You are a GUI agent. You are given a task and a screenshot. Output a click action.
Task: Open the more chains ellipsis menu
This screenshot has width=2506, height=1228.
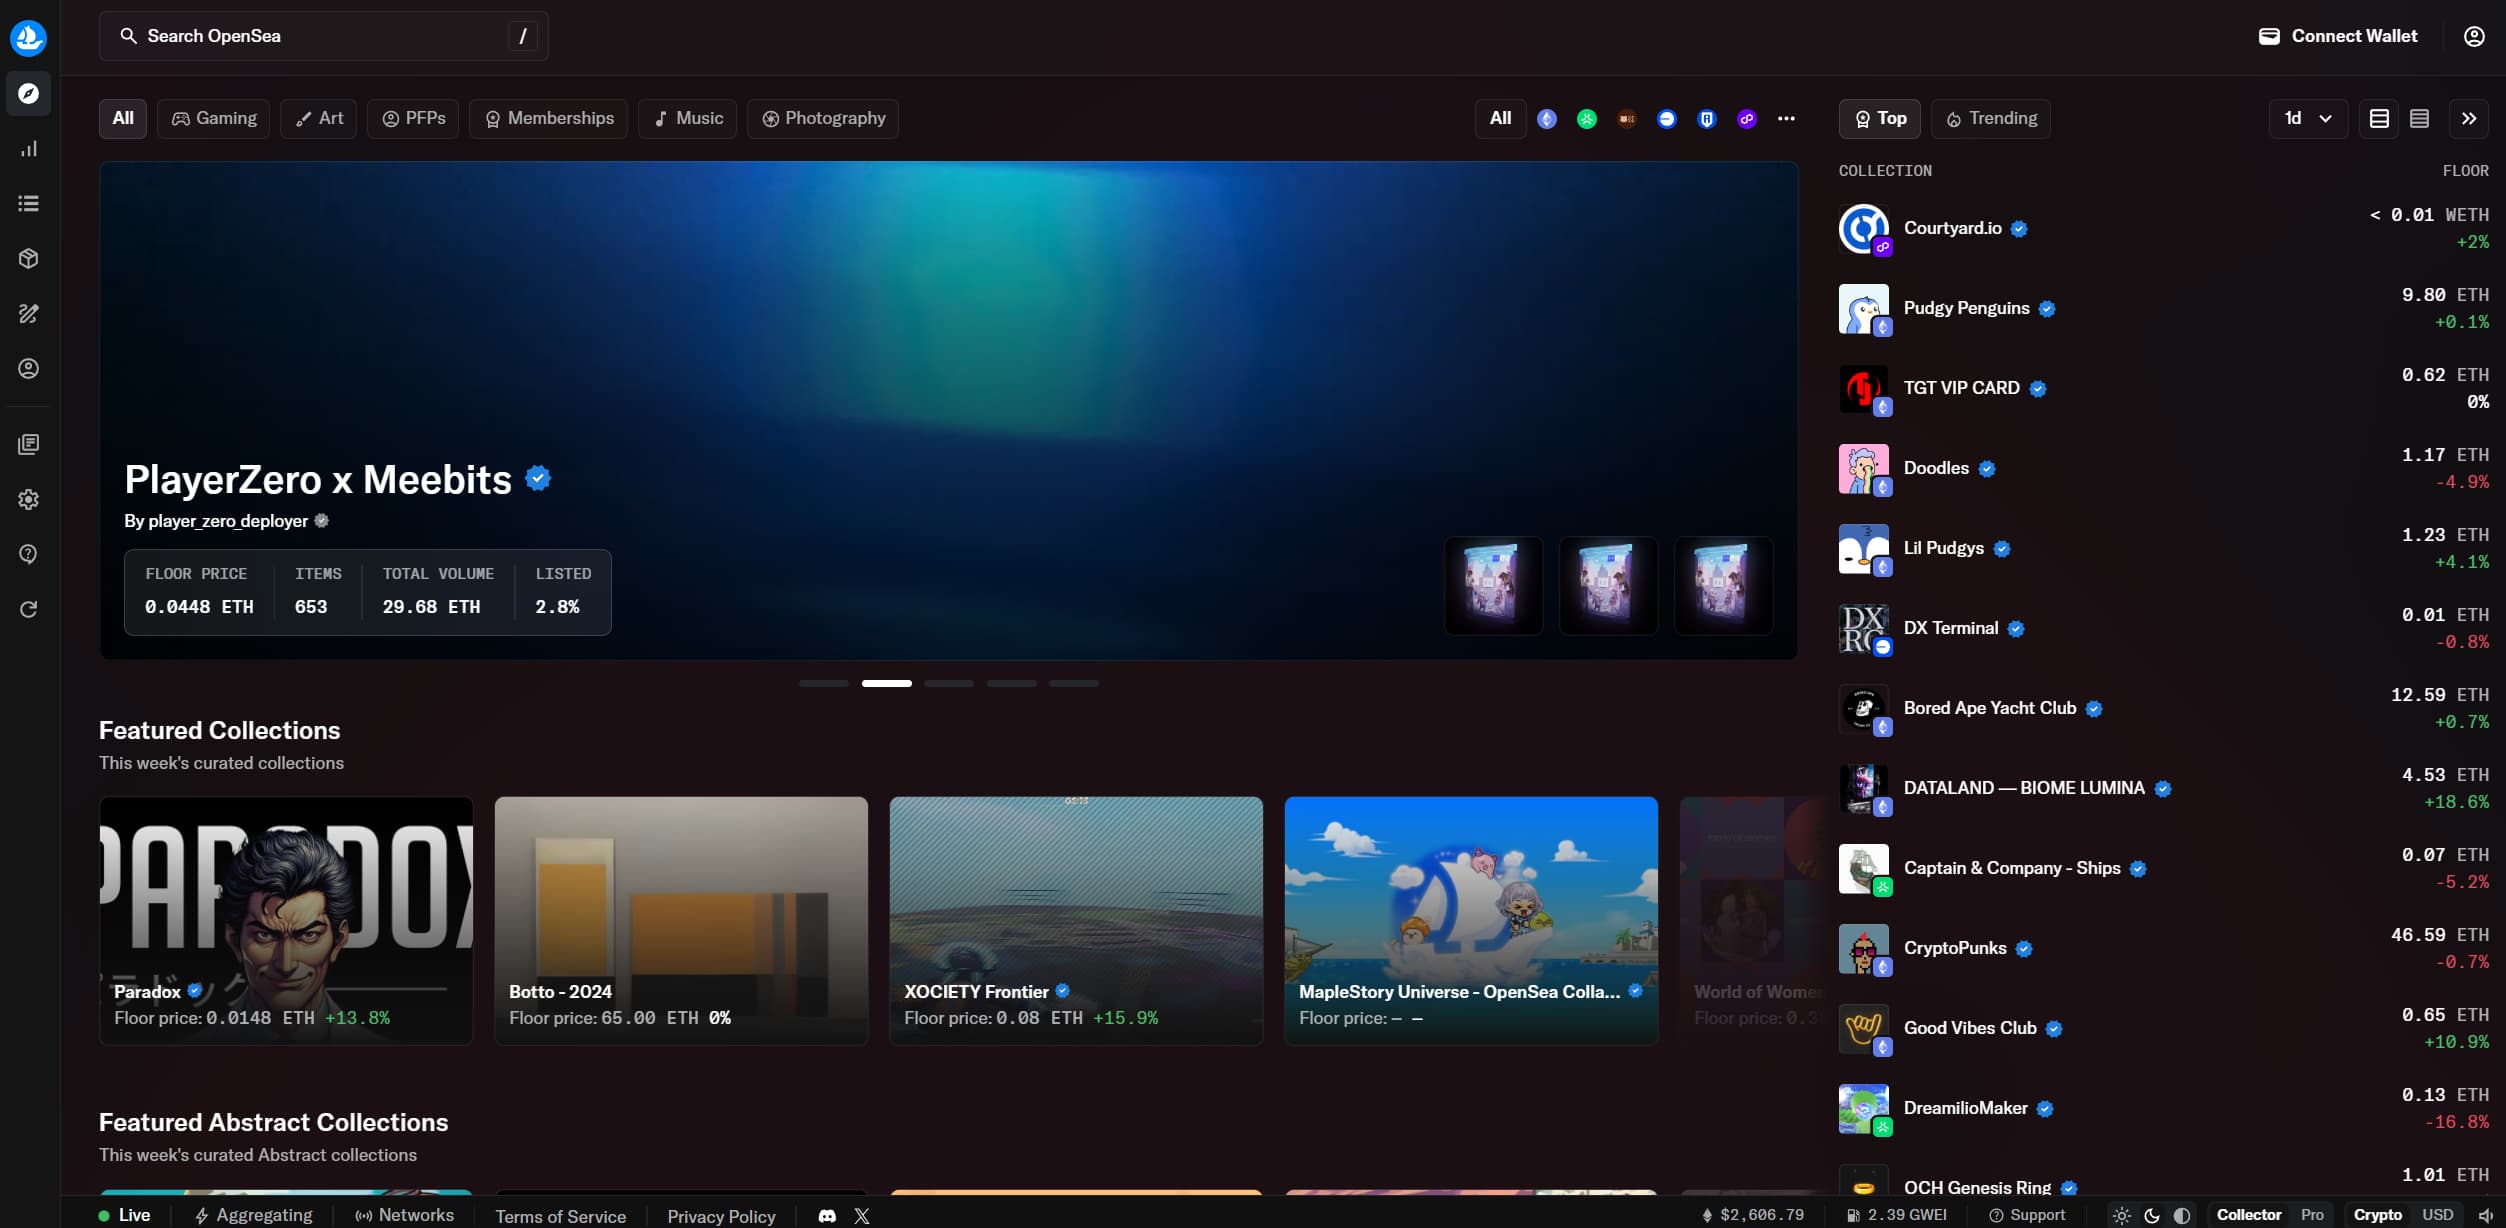click(1786, 118)
